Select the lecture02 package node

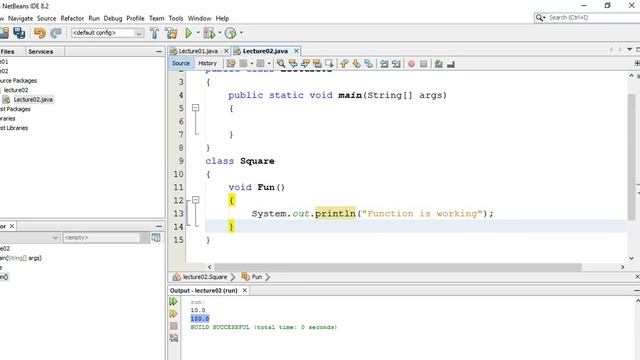click(16, 90)
